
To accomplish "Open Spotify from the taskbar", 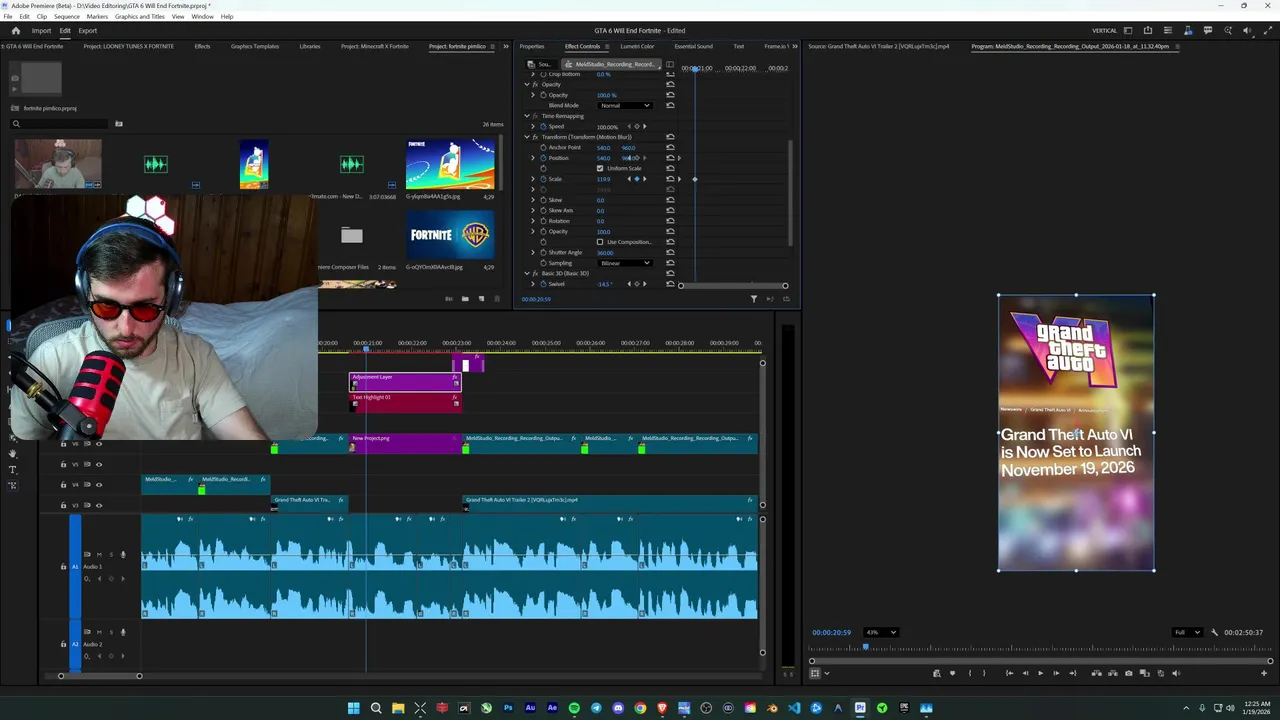I will 574,708.
